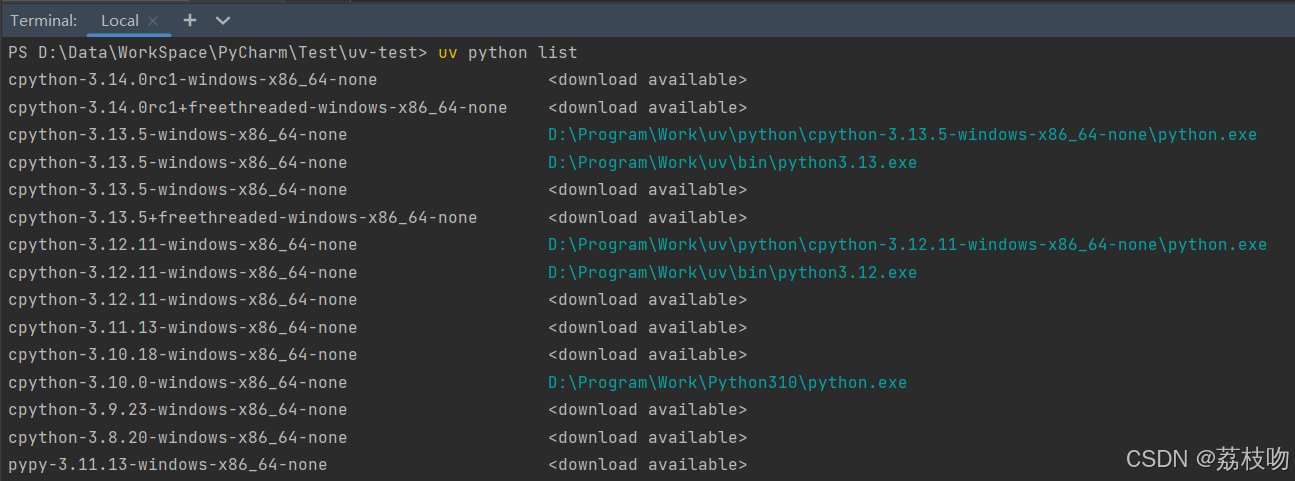1295x481 pixels.
Task: Close the Local terminal tab
Action: (153, 20)
